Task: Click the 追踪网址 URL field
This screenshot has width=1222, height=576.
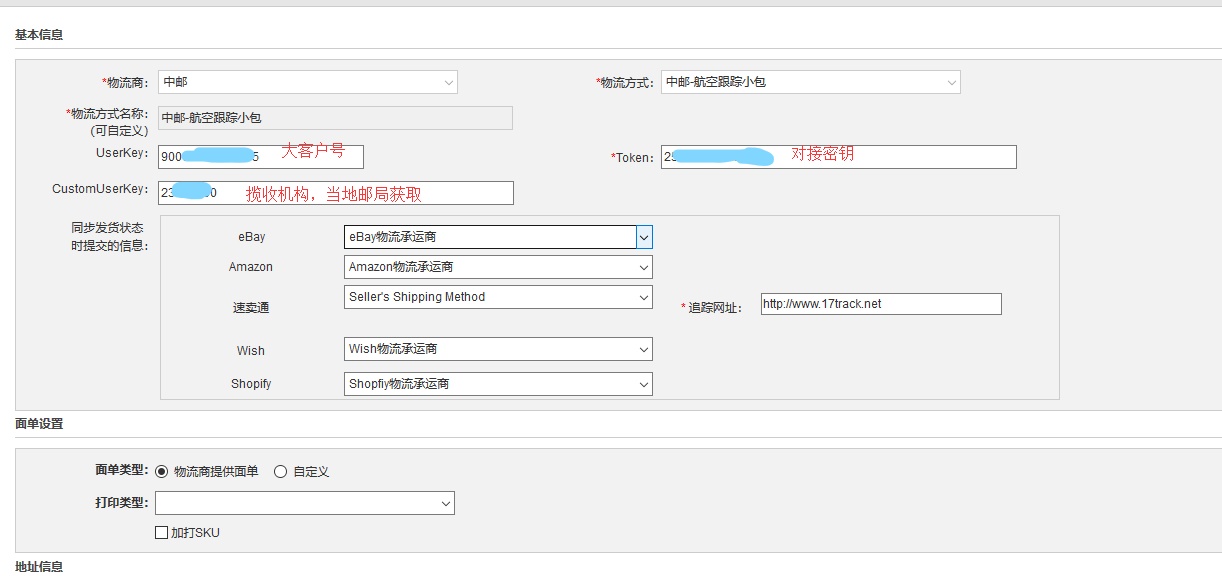Action: [x=880, y=304]
